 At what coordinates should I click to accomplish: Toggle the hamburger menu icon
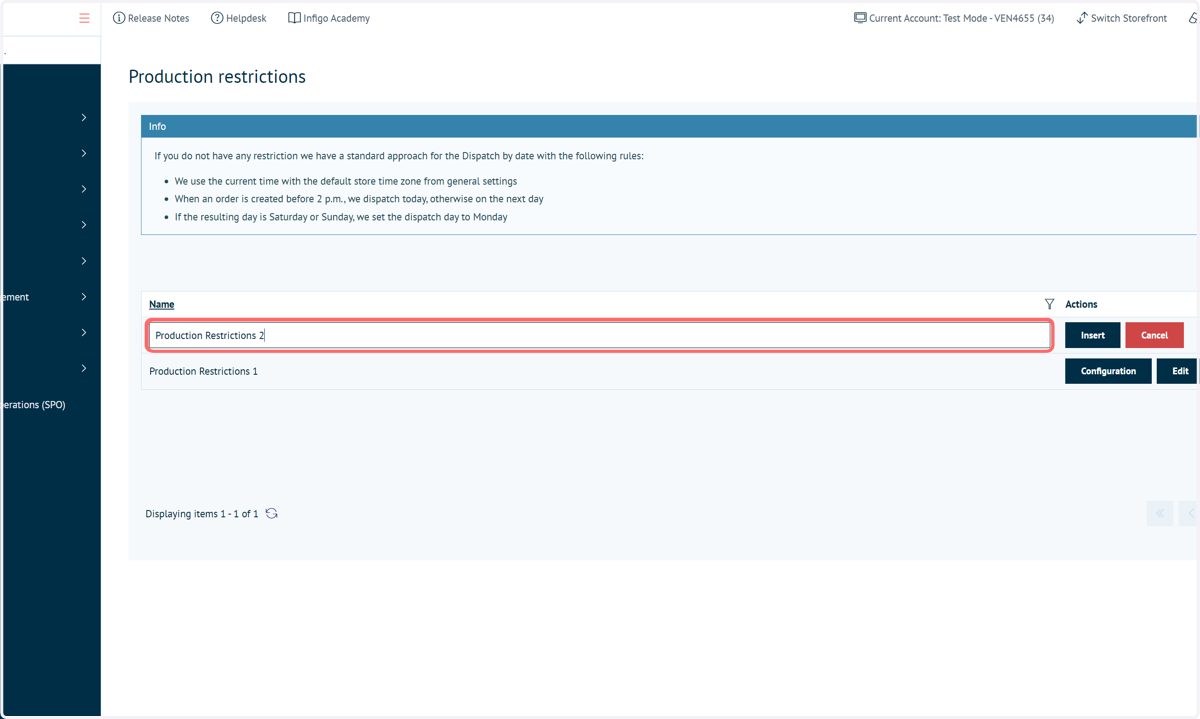click(84, 18)
